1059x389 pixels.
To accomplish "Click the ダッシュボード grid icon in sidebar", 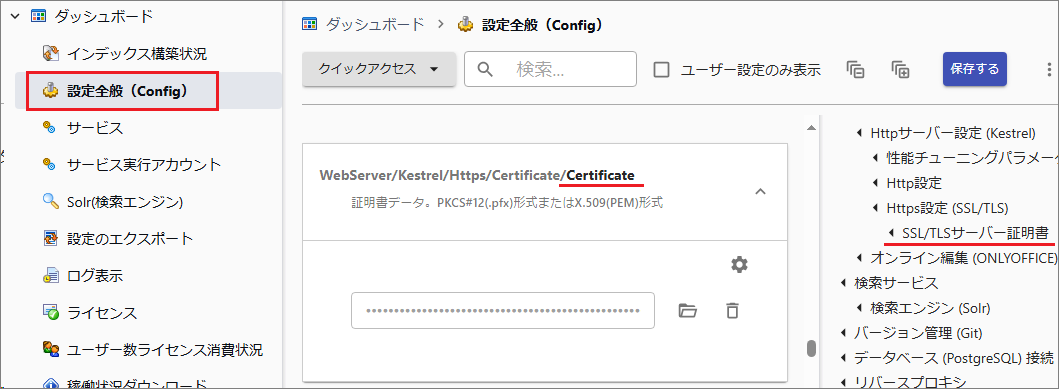I will tap(38, 17).
